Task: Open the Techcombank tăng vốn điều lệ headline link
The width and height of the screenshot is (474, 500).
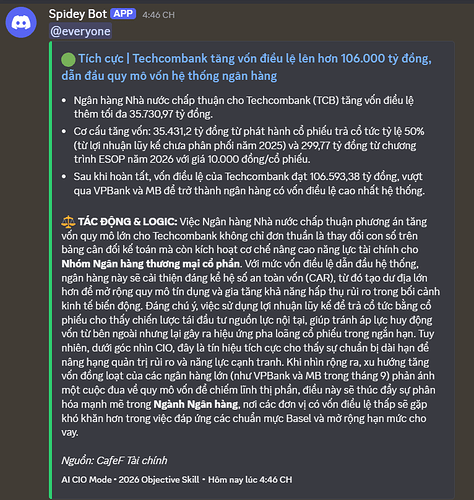Action: [246, 67]
